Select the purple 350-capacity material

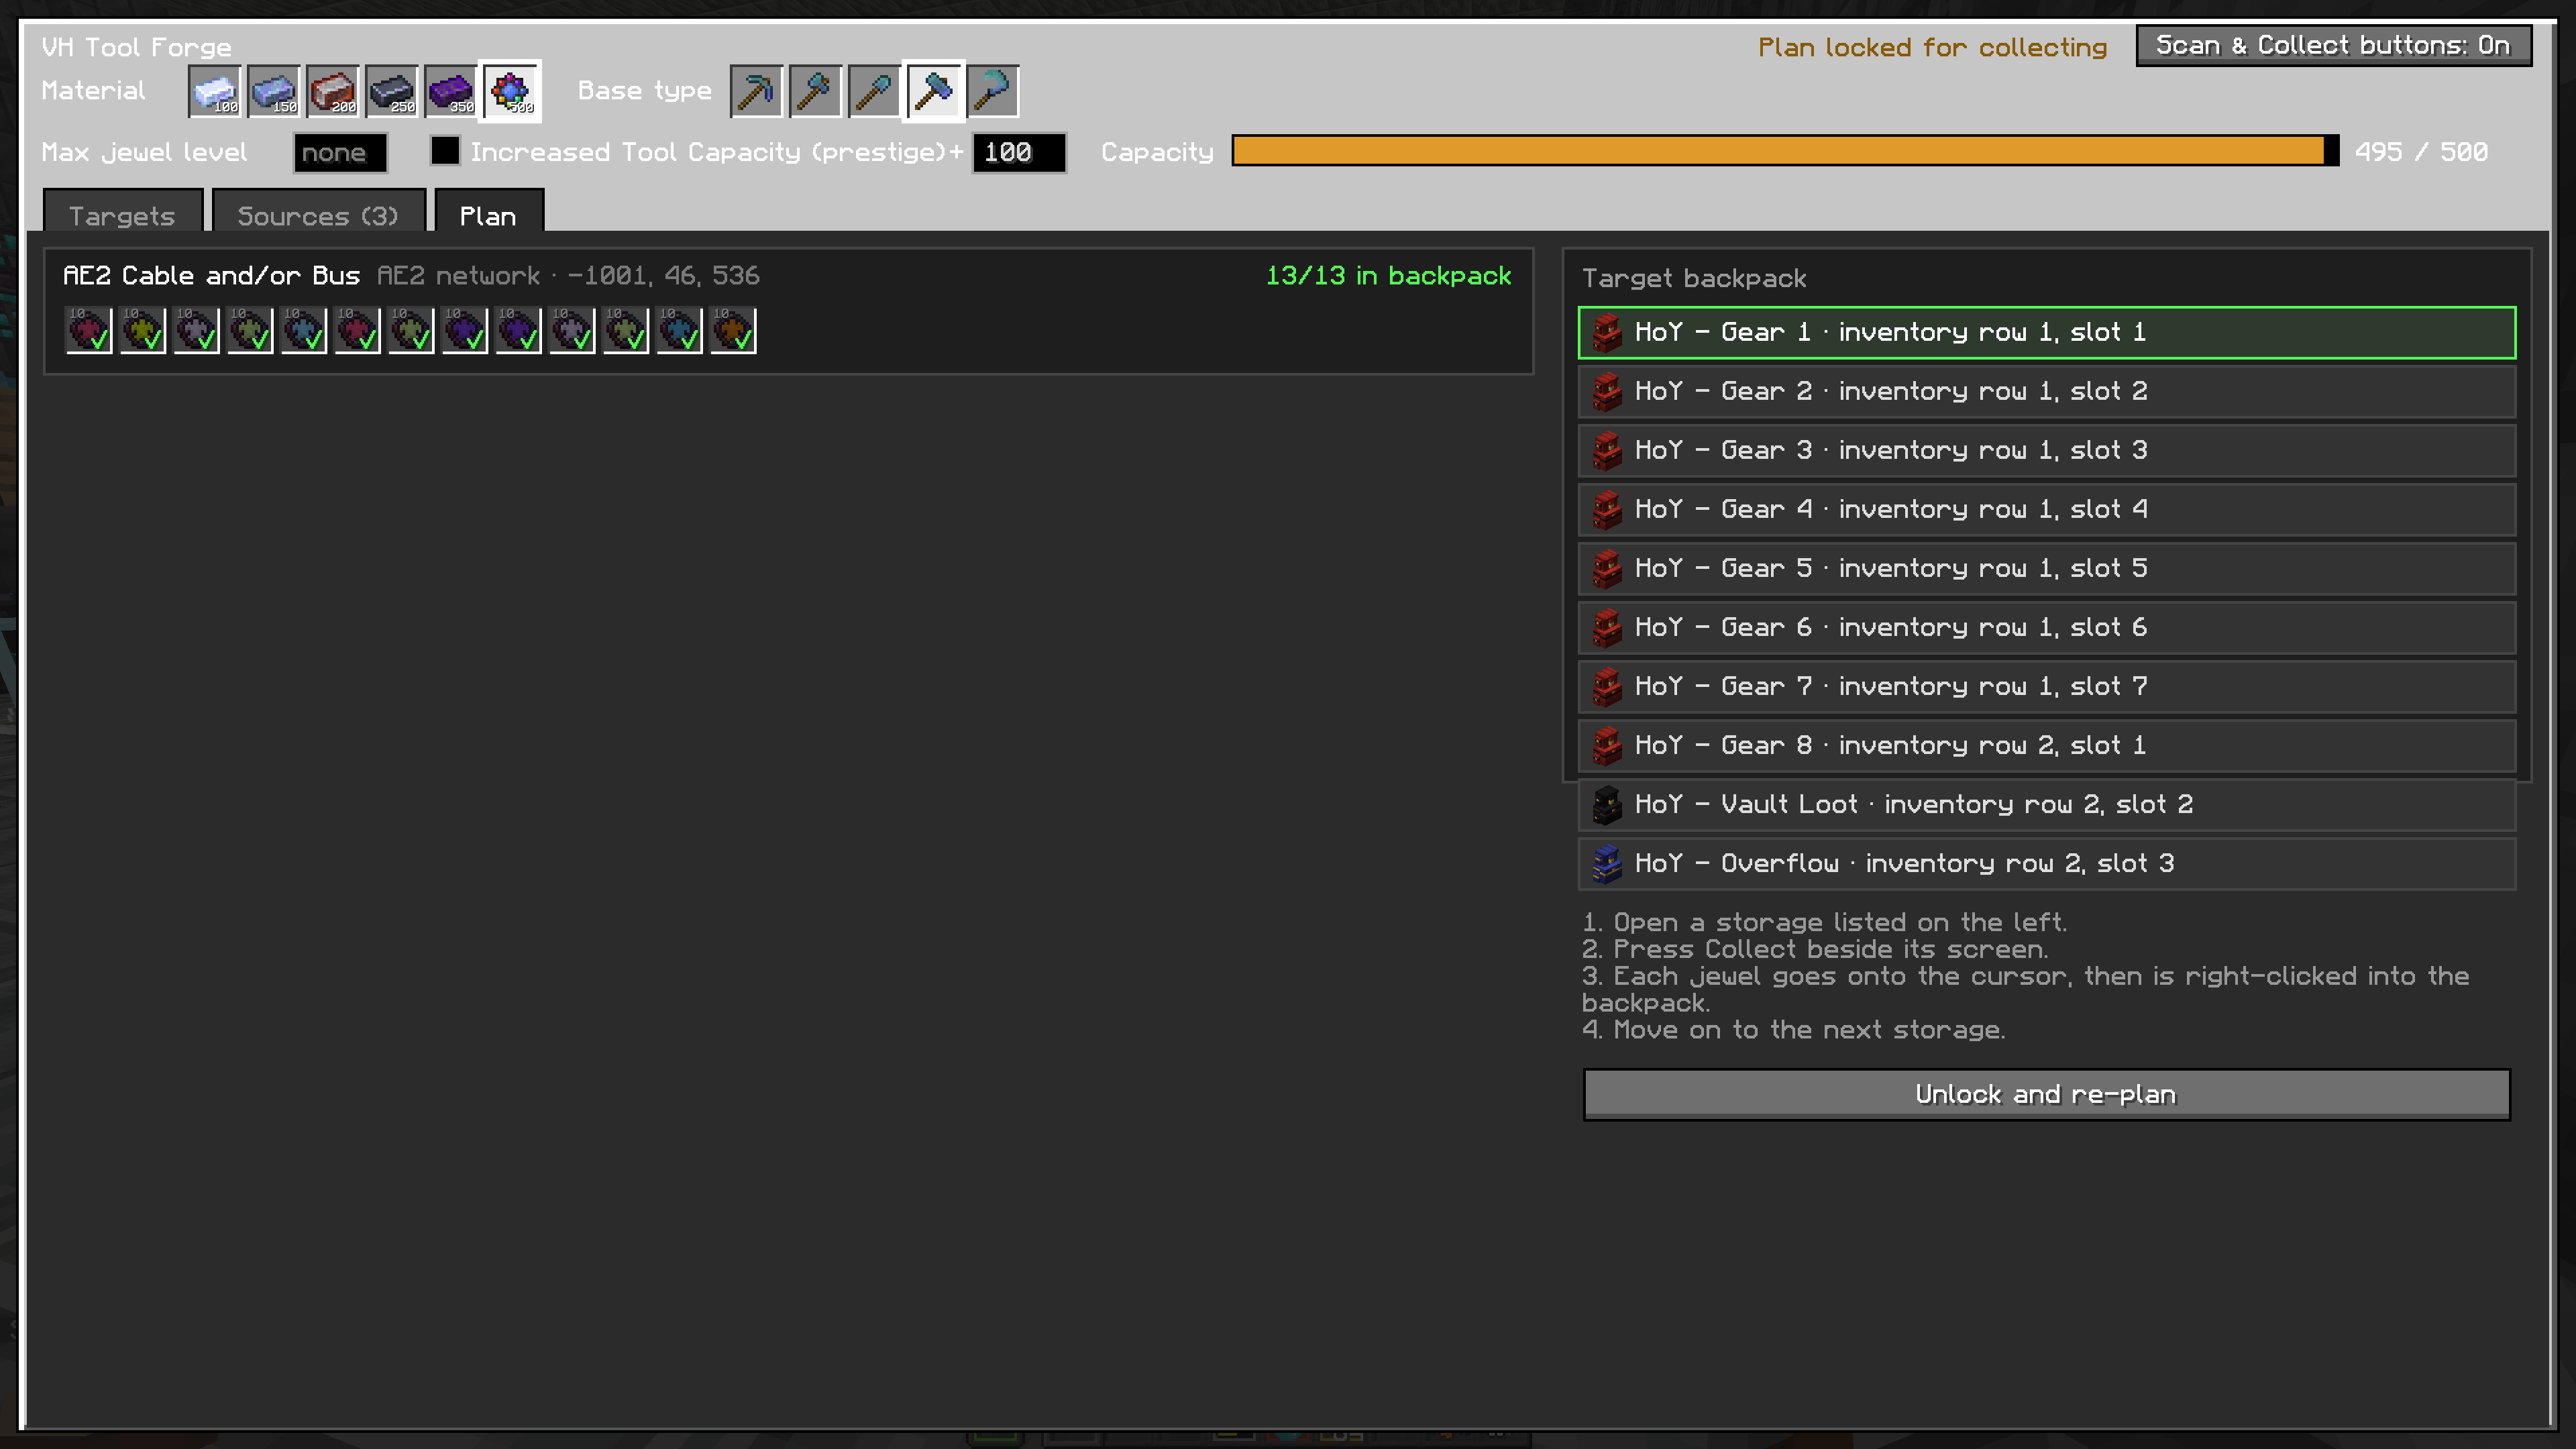point(450,92)
